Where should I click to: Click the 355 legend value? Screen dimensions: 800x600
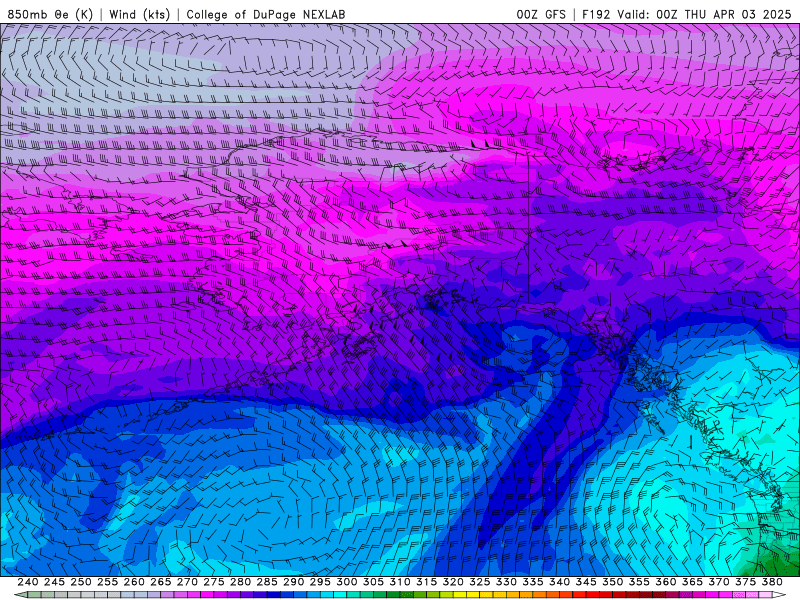coord(639,582)
